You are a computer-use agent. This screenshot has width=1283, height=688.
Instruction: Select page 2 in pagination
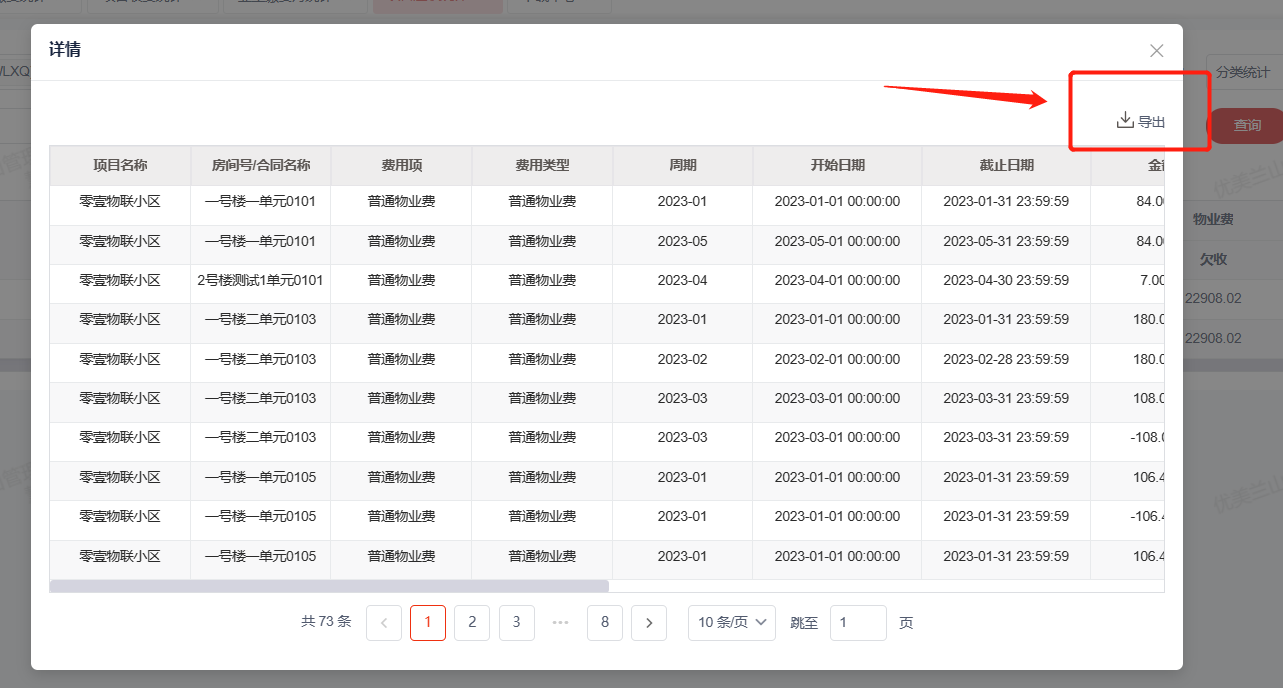tap(472, 623)
